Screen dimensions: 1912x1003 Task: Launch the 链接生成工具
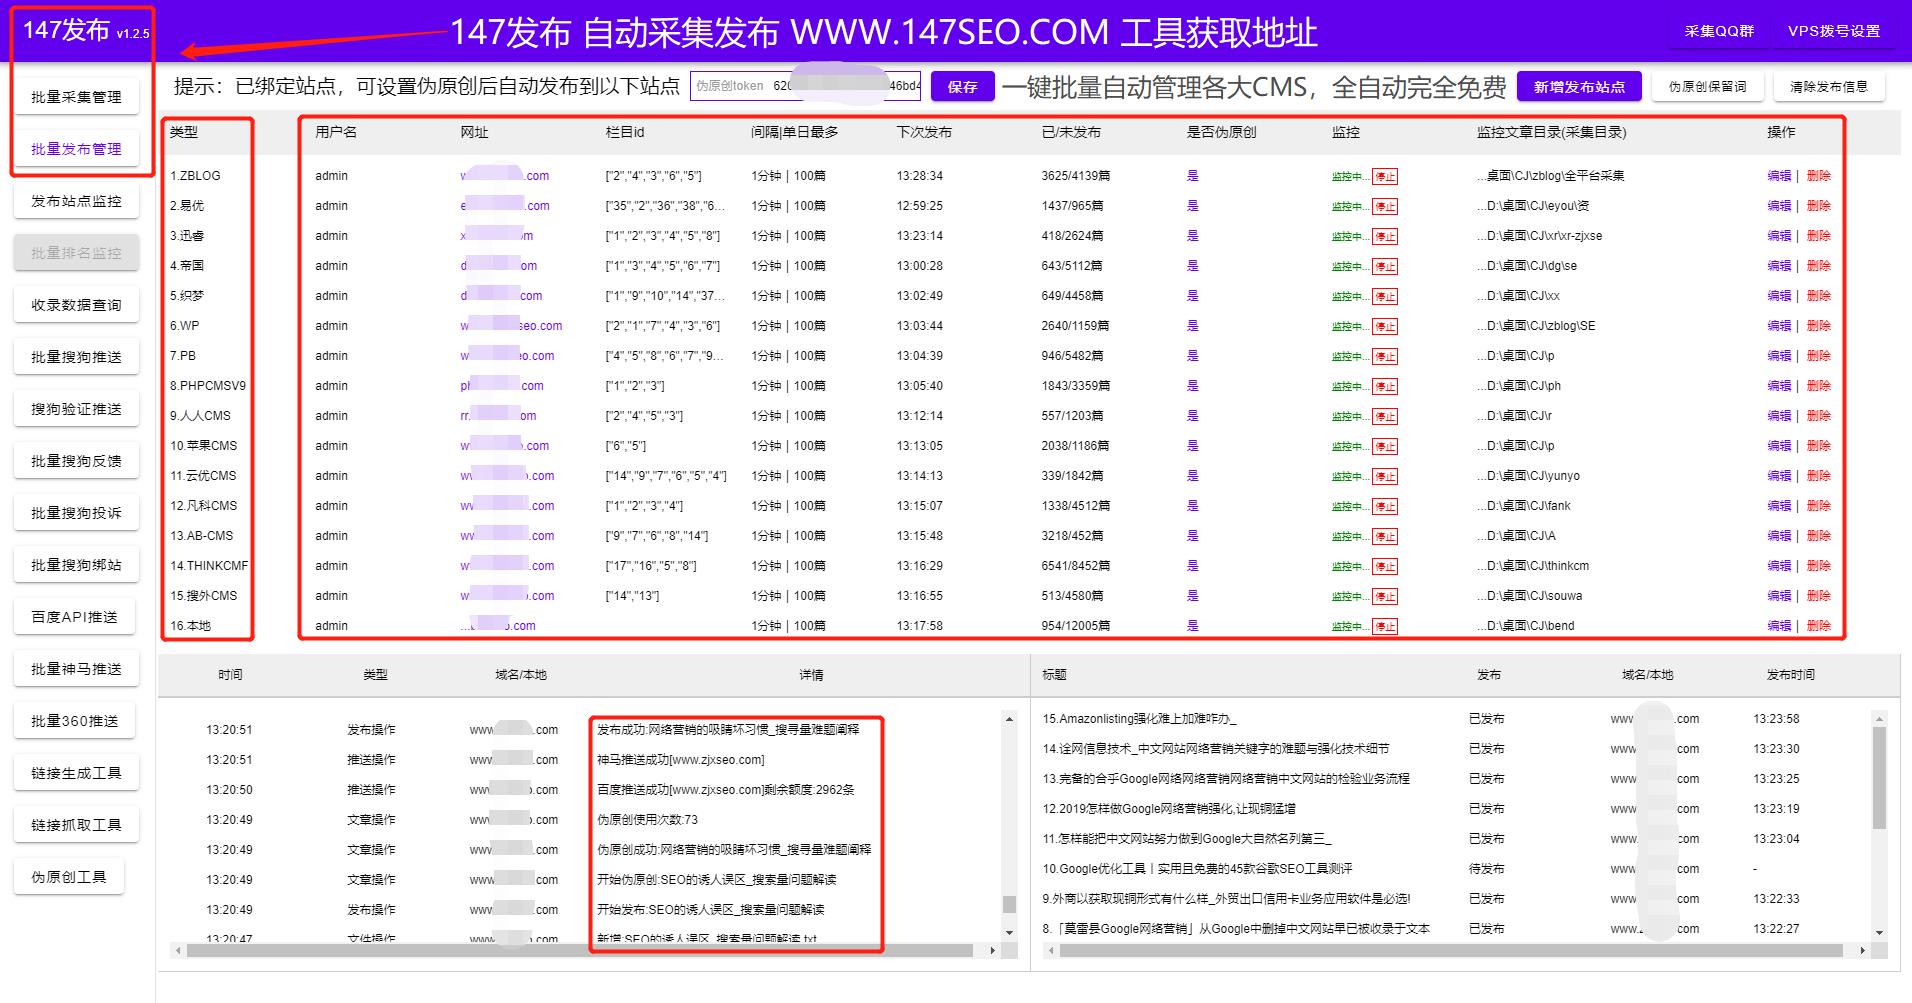point(76,772)
